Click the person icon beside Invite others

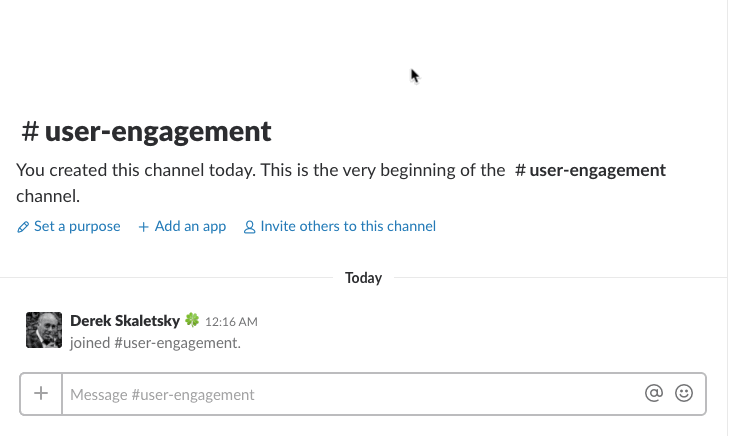tap(250, 227)
